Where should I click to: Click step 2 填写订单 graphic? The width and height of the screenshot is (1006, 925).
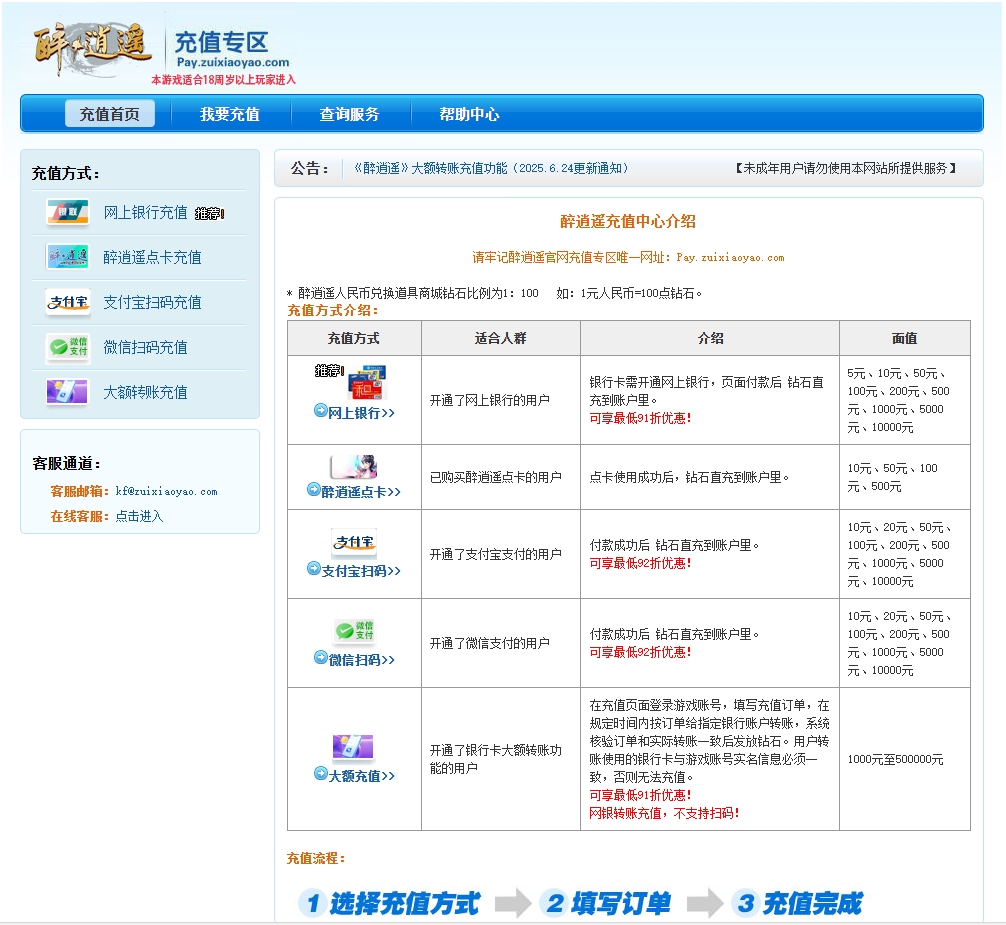(x=606, y=903)
